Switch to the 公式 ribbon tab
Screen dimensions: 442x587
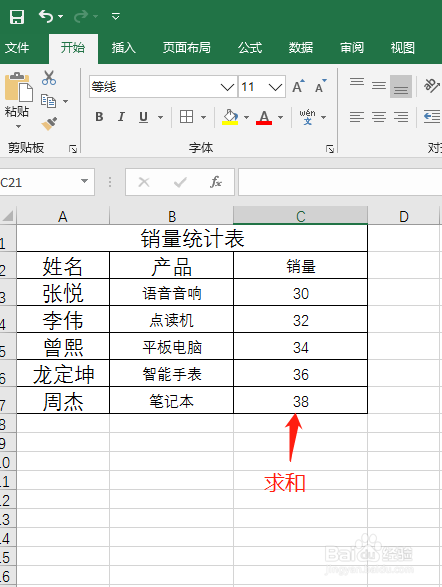pyautogui.click(x=250, y=48)
